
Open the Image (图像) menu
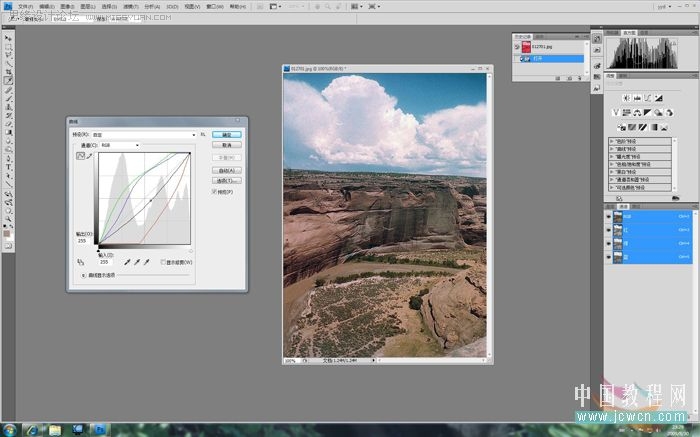pos(67,7)
